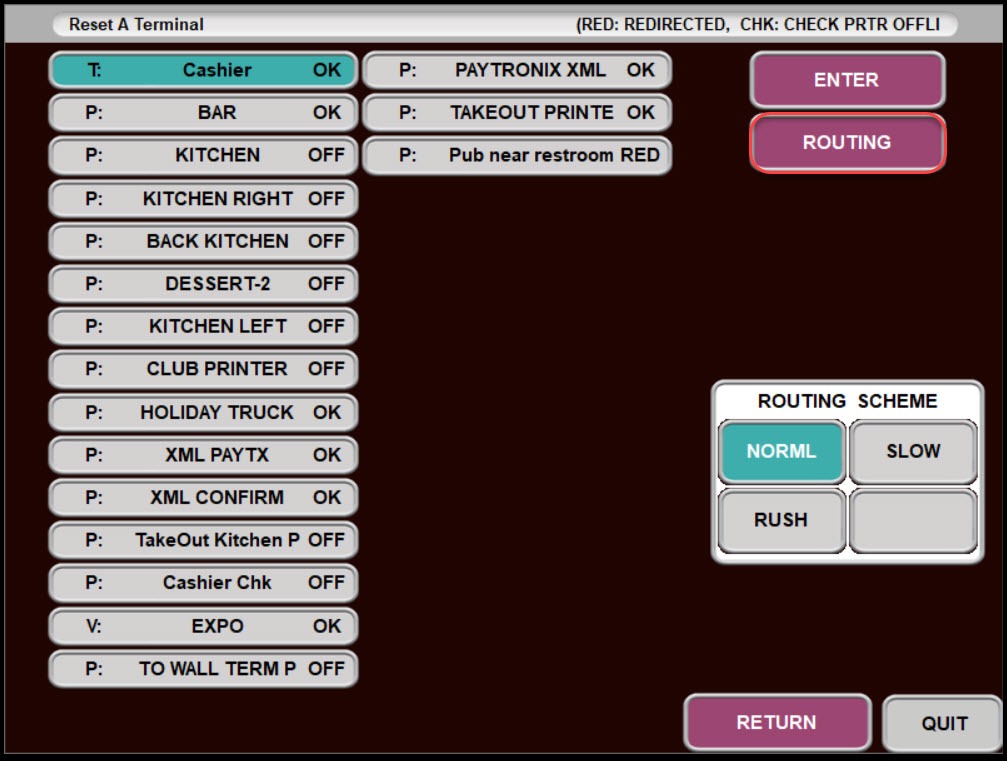Image resolution: width=1007 pixels, height=761 pixels.
Task: Switch routing scheme to NORML
Action: (781, 451)
